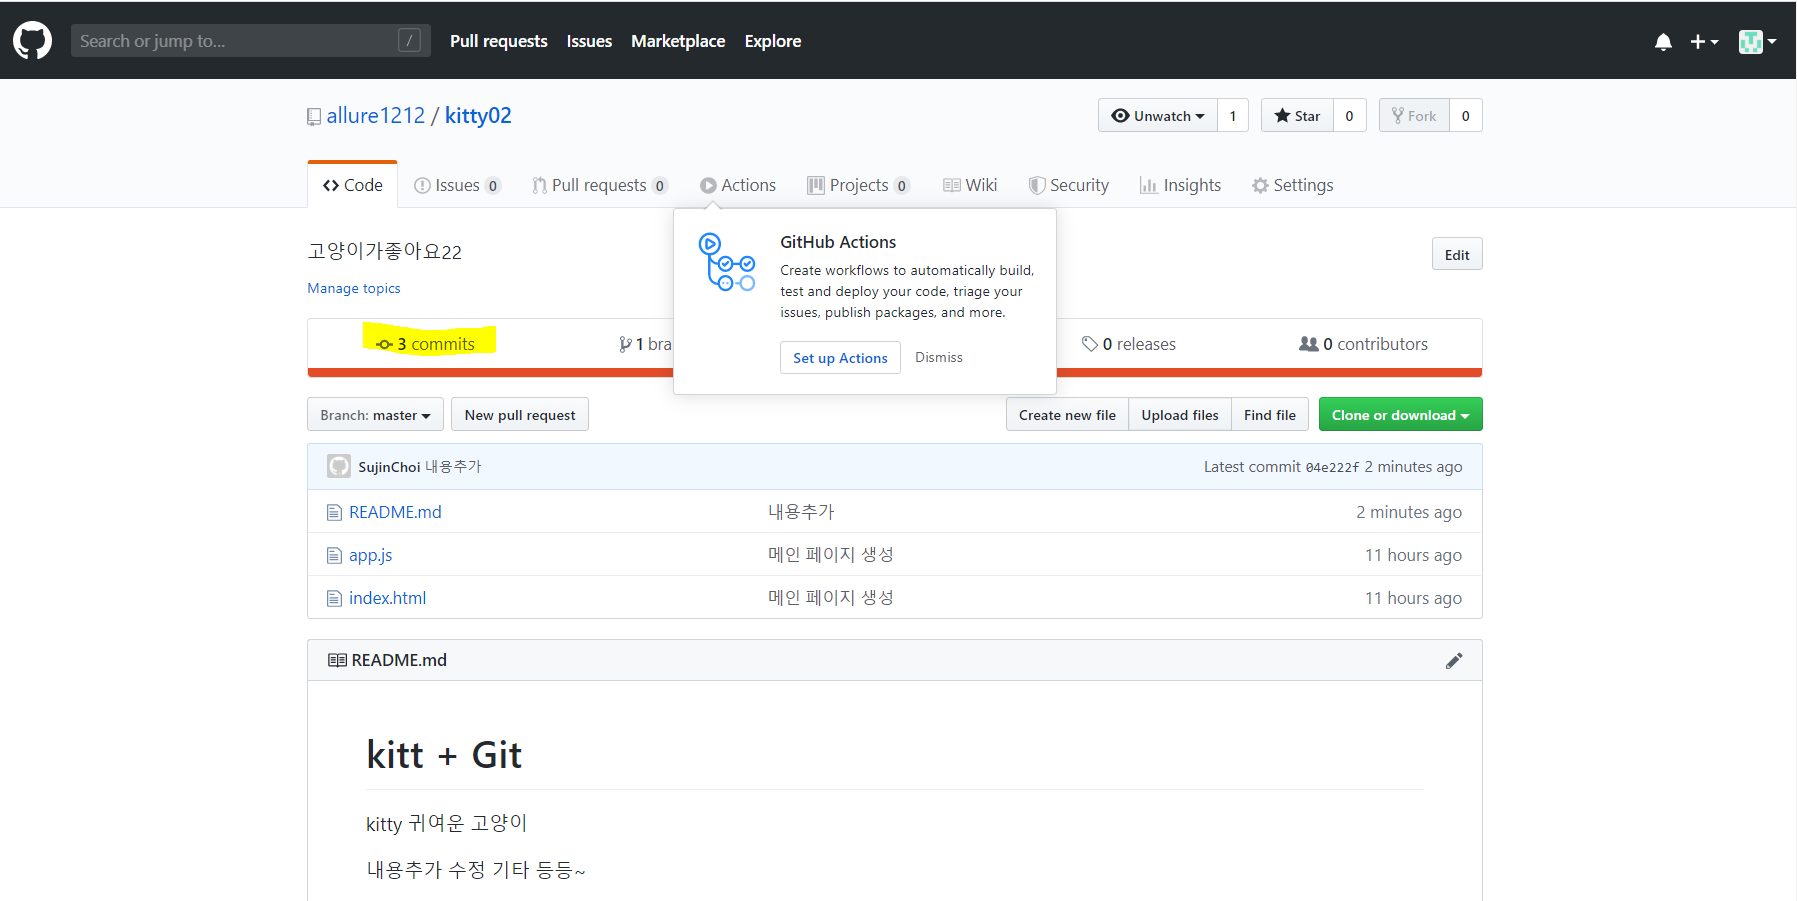The height and width of the screenshot is (901, 1797).
Task: Click the 'kitt + Git' README heading
Action: [x=444, y=755]
